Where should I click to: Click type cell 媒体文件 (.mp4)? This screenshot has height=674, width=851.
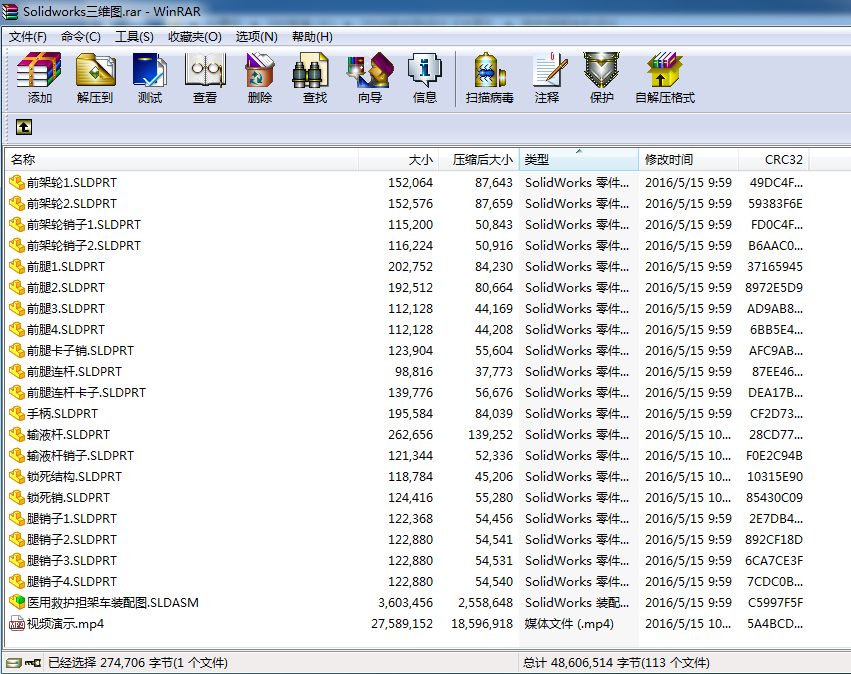569,624
